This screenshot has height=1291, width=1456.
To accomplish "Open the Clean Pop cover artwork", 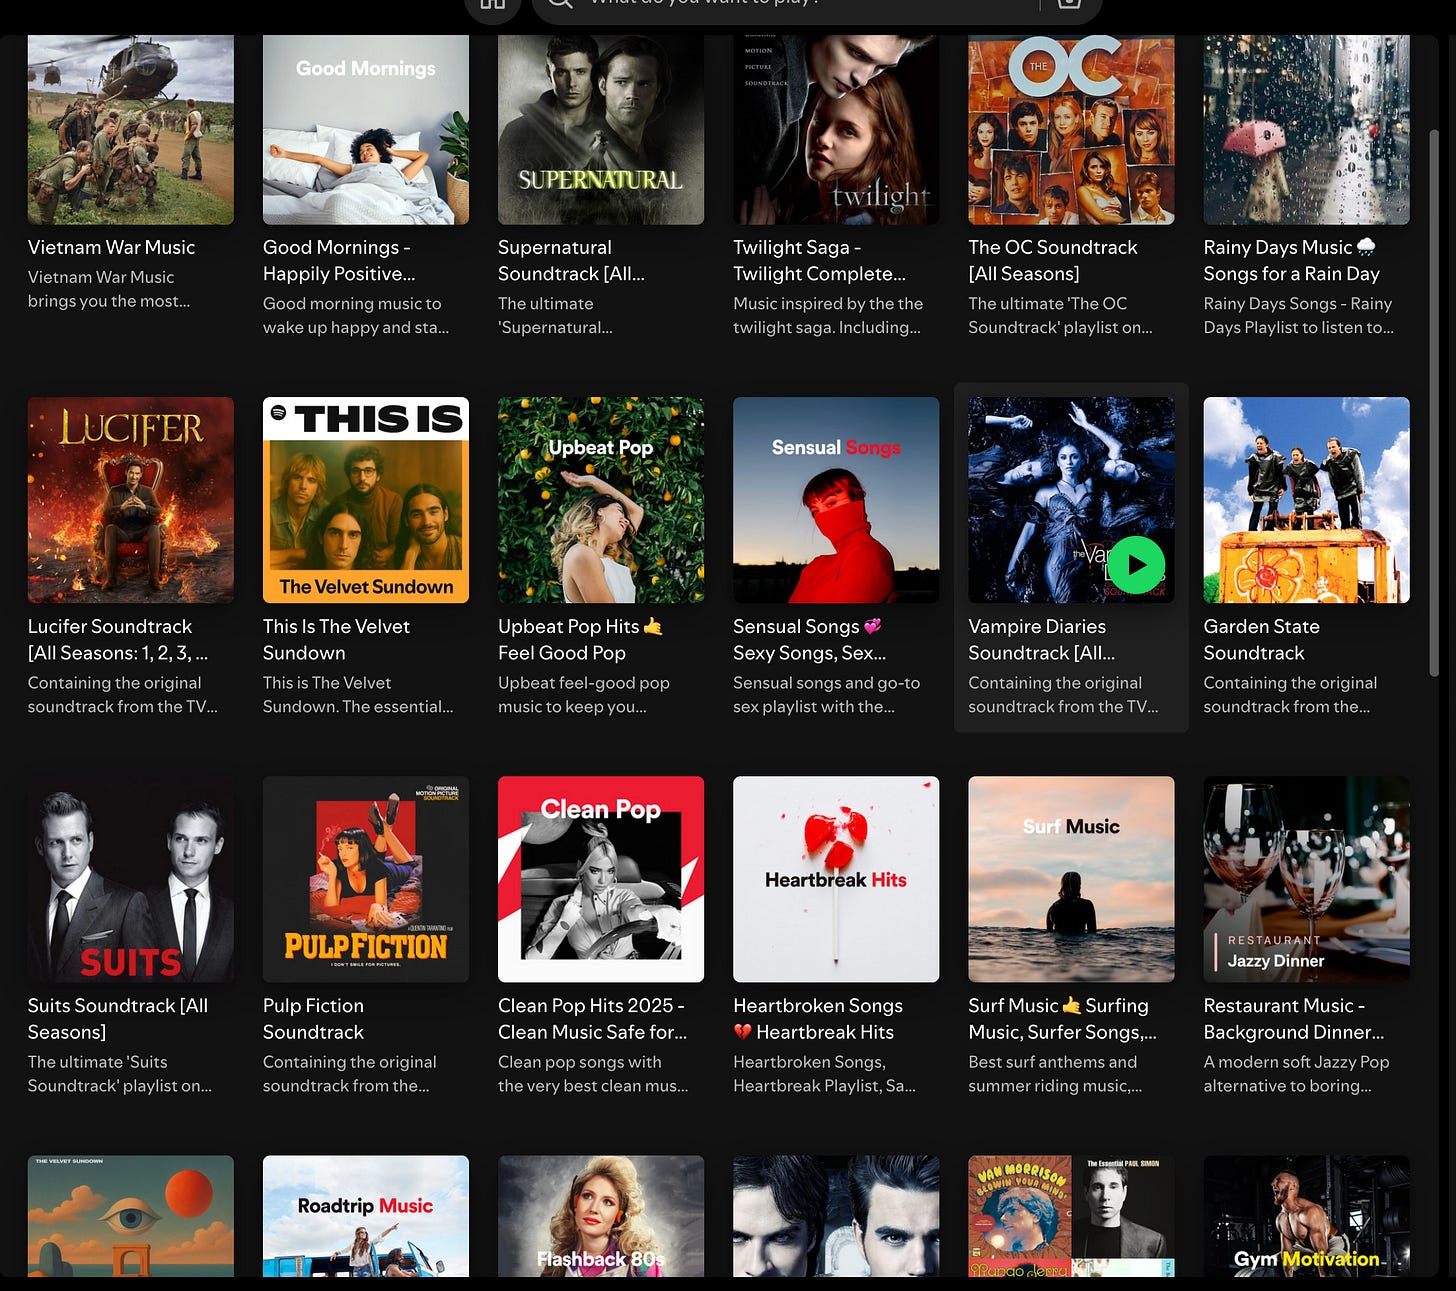I will tap(601, 879).
